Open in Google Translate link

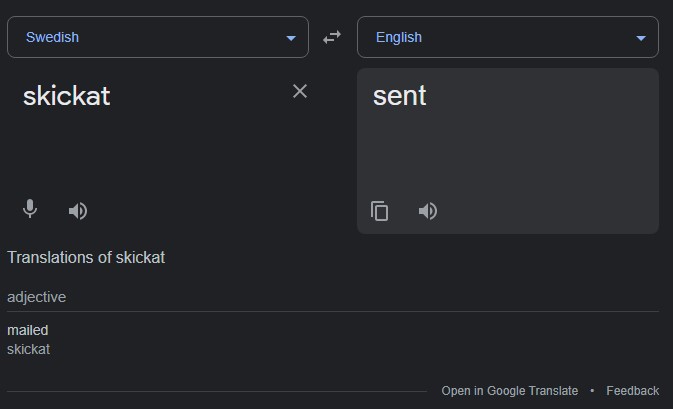[509, 391]
